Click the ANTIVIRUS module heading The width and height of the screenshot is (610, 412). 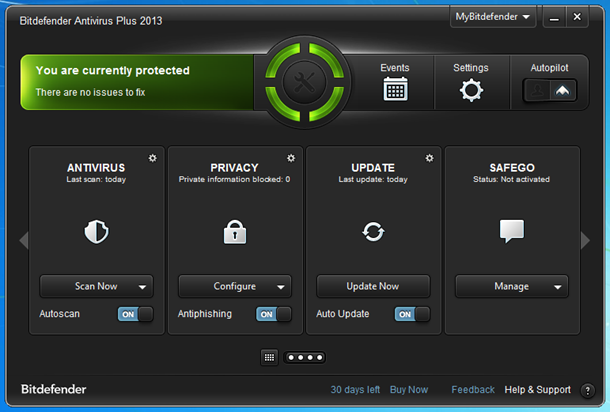tap(96, 168)
